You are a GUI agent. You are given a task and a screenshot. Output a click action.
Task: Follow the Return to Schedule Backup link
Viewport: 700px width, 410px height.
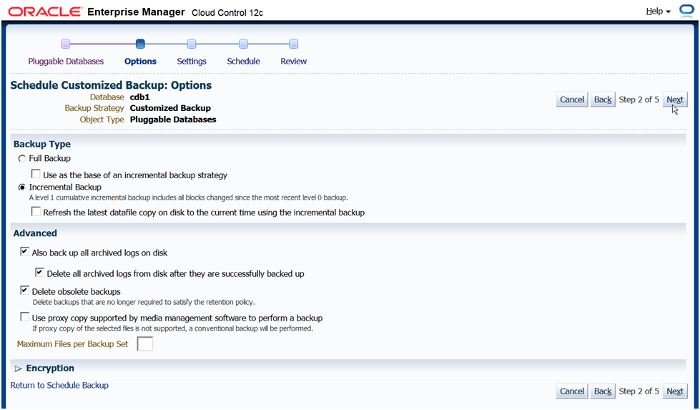click(59, 385)
